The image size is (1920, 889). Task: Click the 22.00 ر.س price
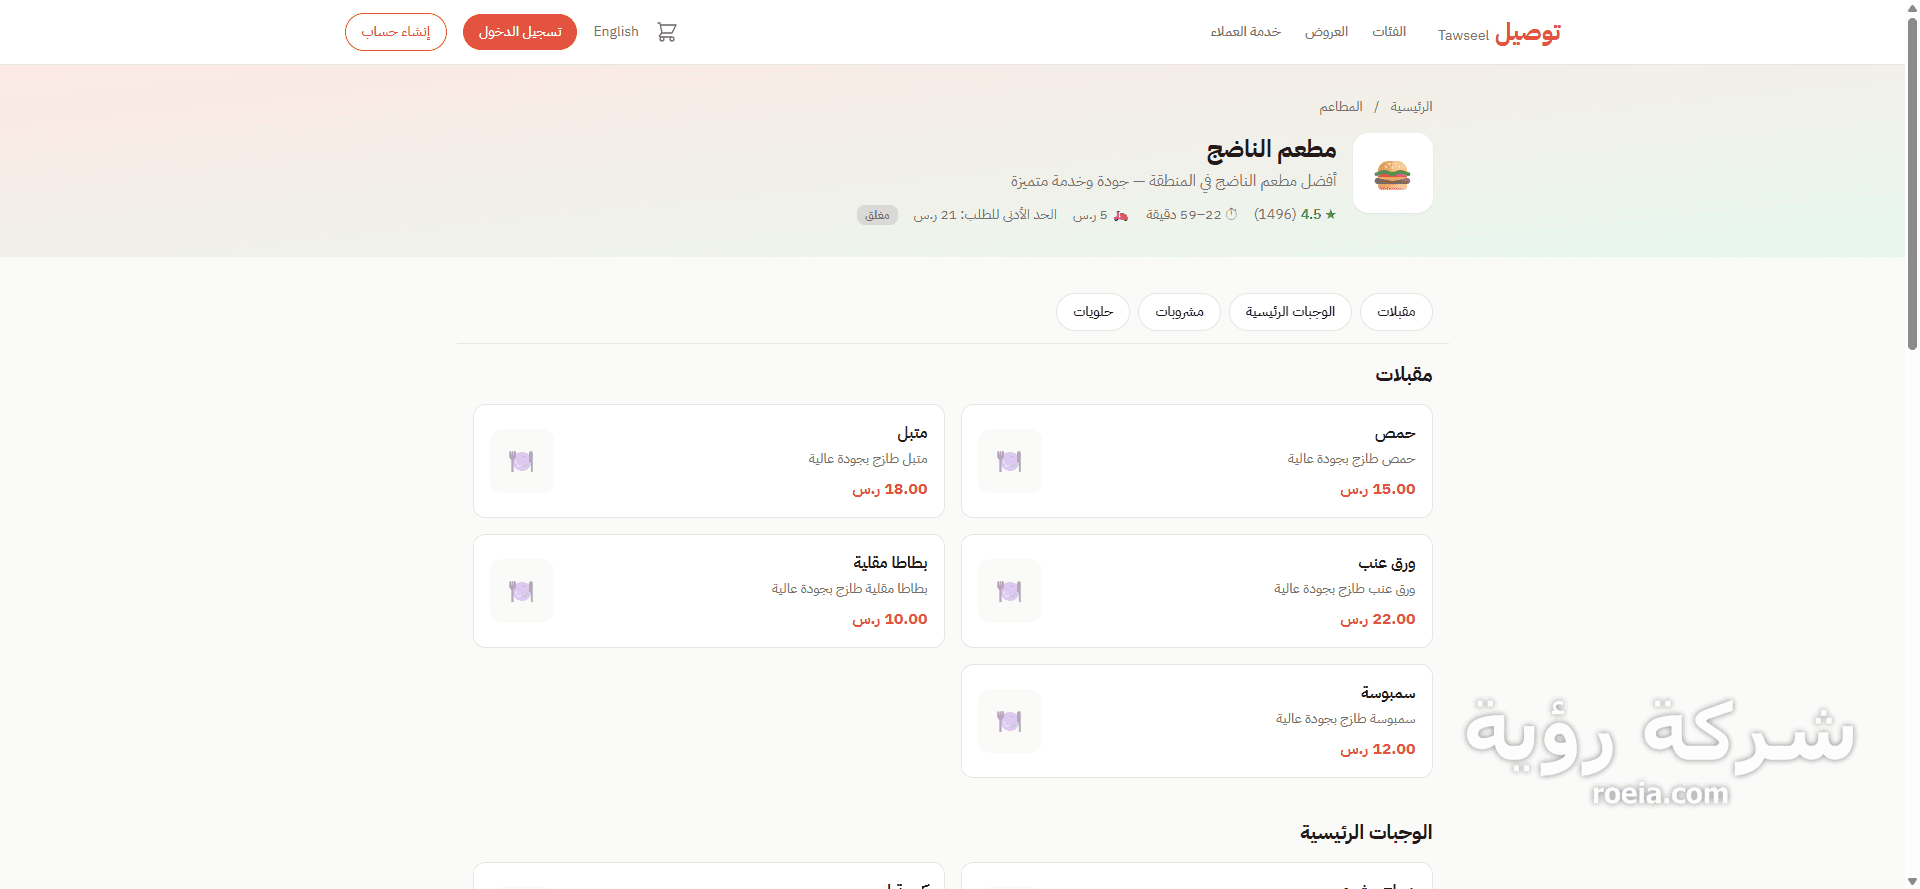click(x=1378, y=619)
